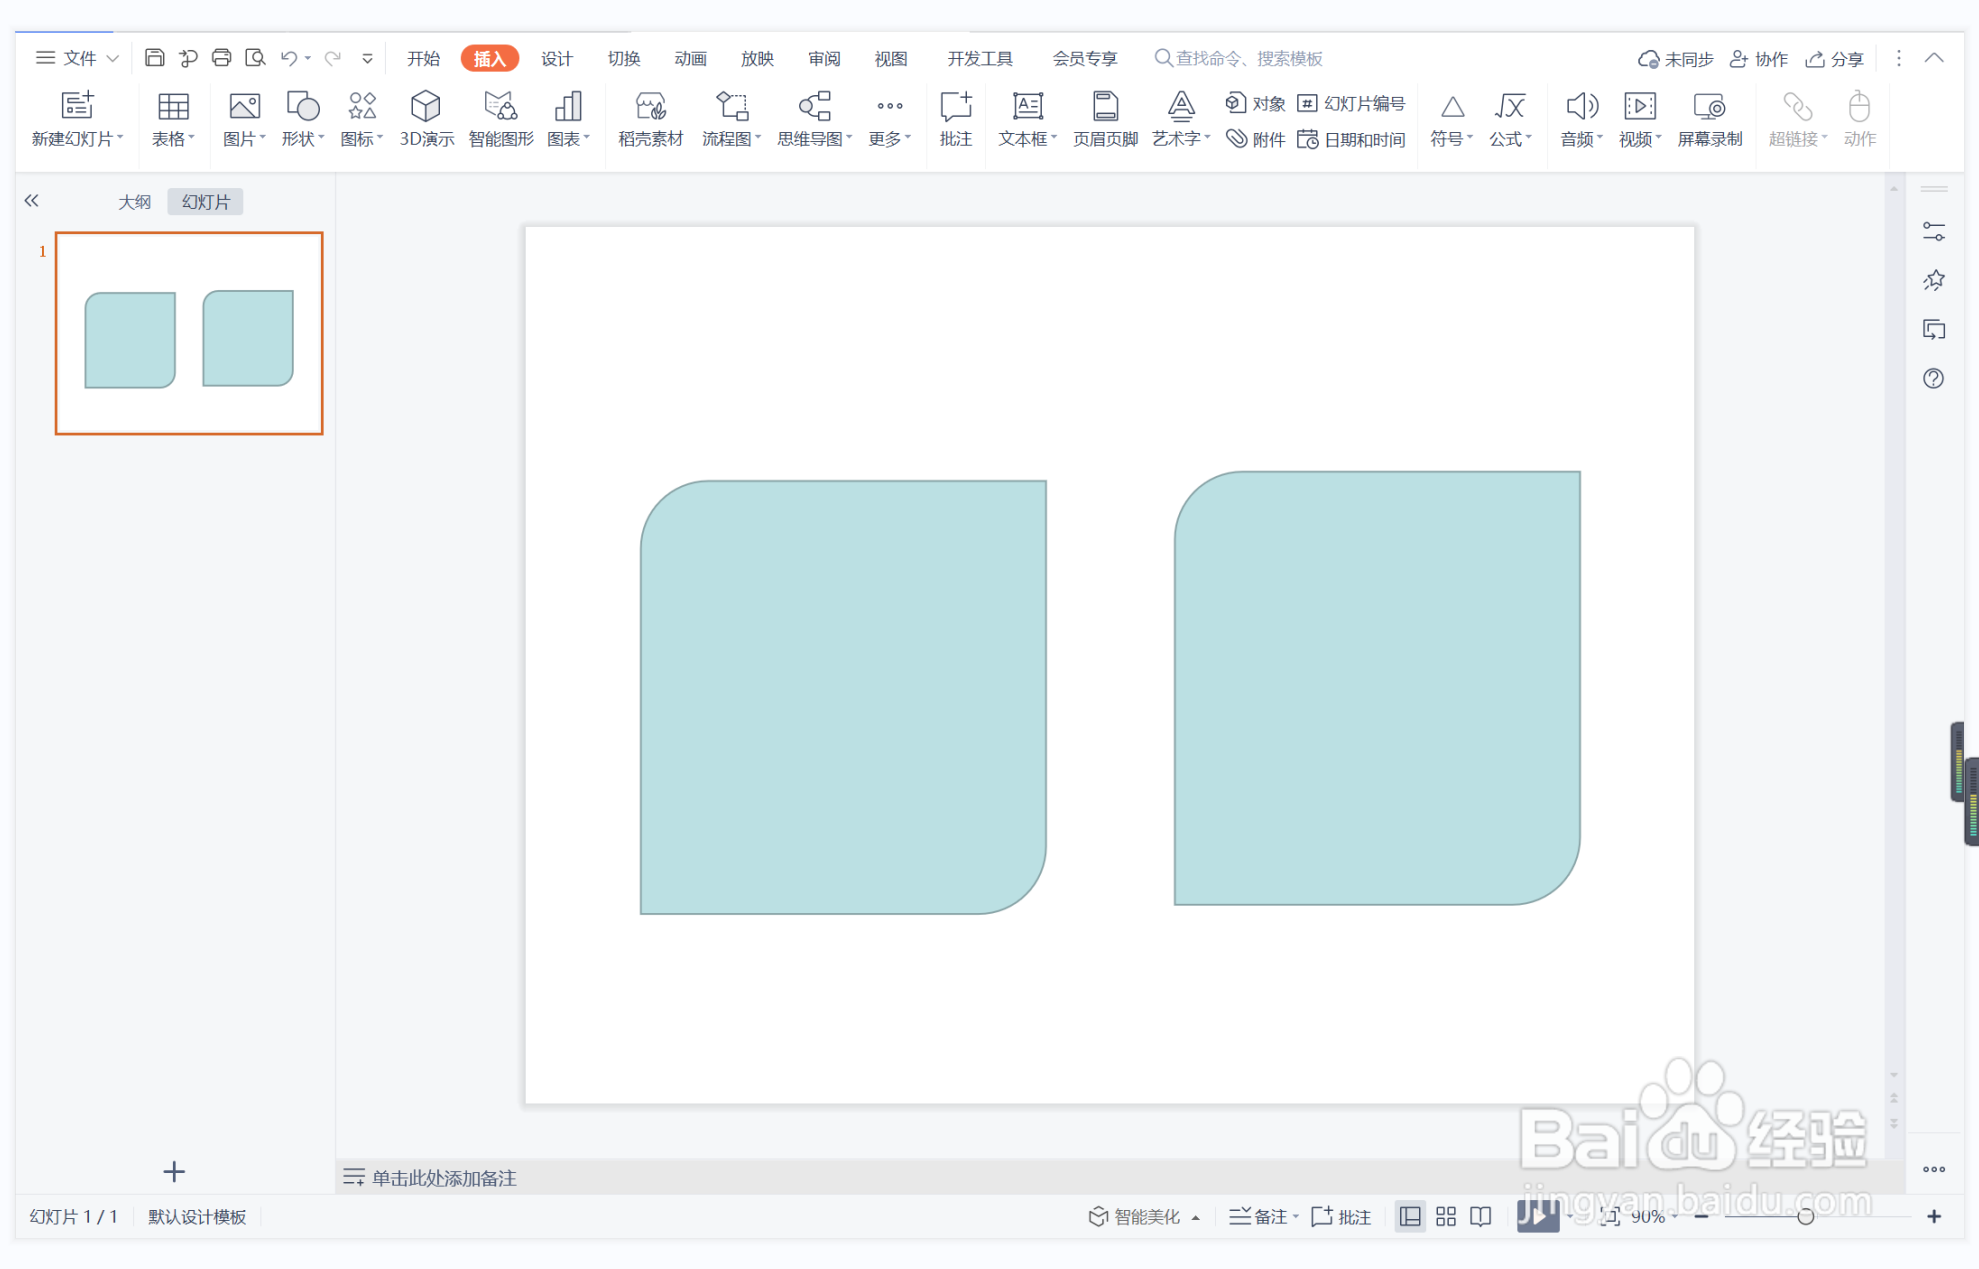Collapse the ribbon with the up chevron
Image resolution: width=1979 pixels, height=1269 pixels.
[x=1934, y=58]
